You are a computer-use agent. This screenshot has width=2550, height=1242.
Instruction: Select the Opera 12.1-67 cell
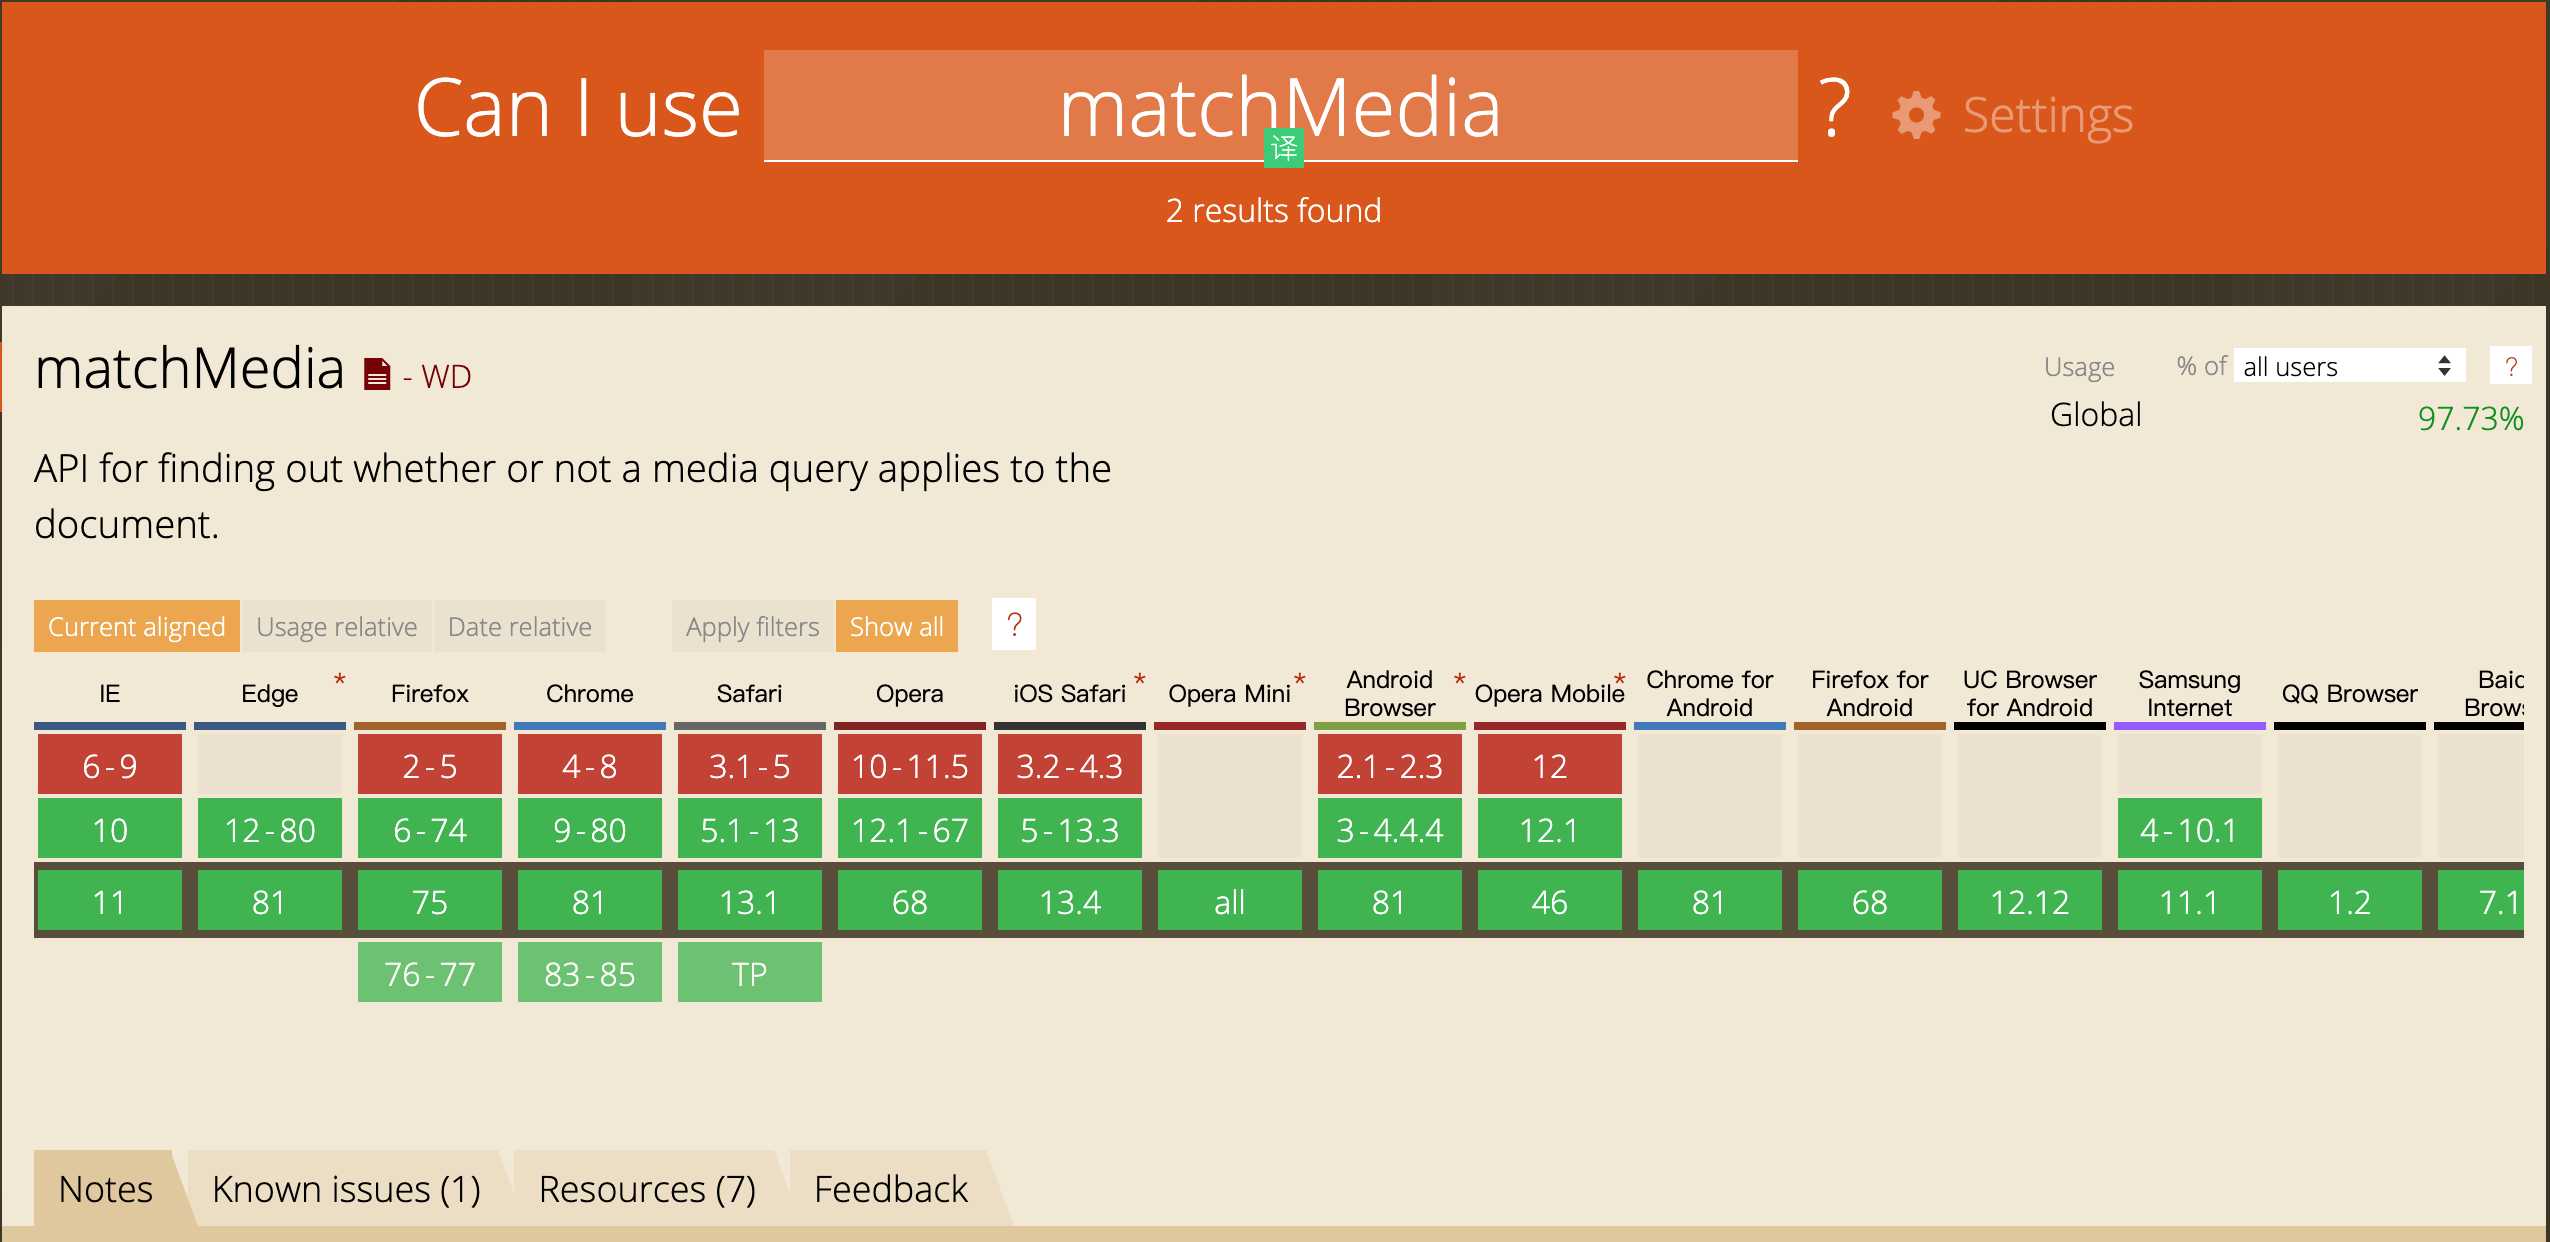coord(910,829)
